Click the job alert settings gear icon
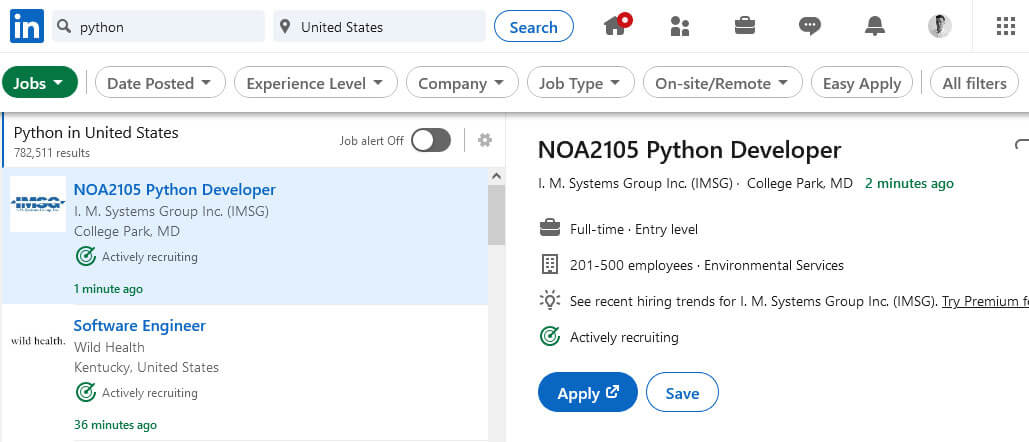The image size is (1029, 442). coord(484,140)
